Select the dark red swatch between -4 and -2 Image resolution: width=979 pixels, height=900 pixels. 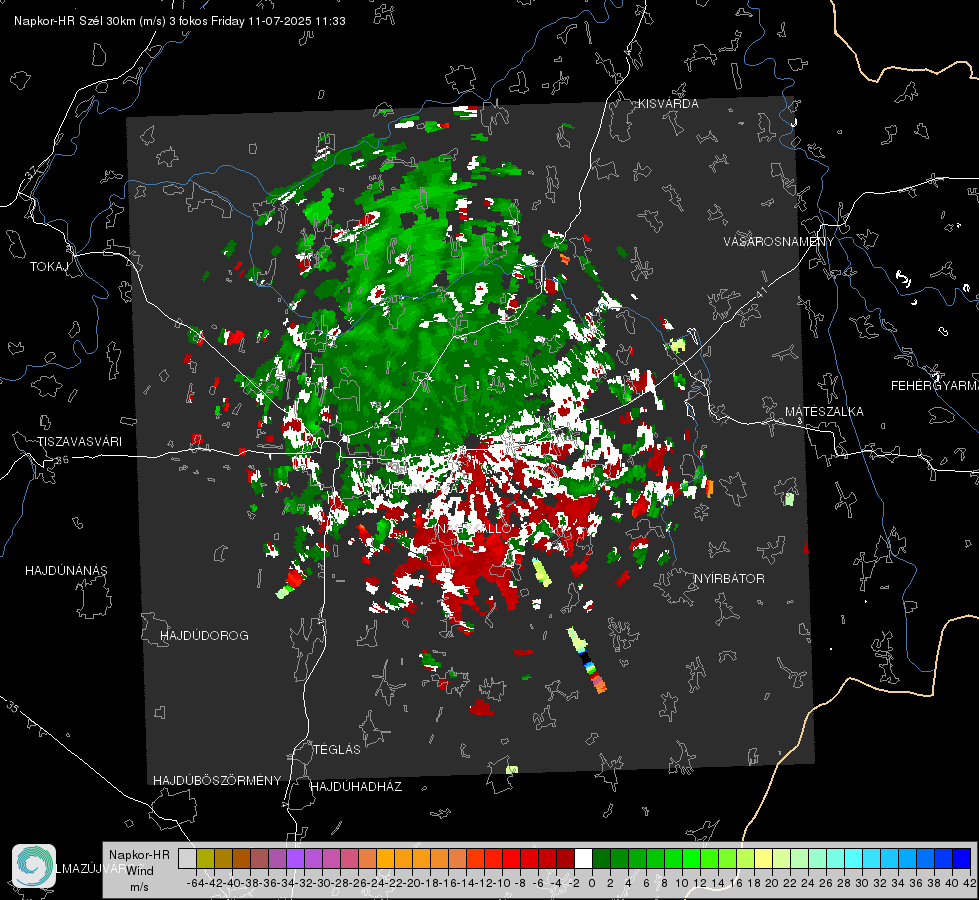(x=565, y=859)
